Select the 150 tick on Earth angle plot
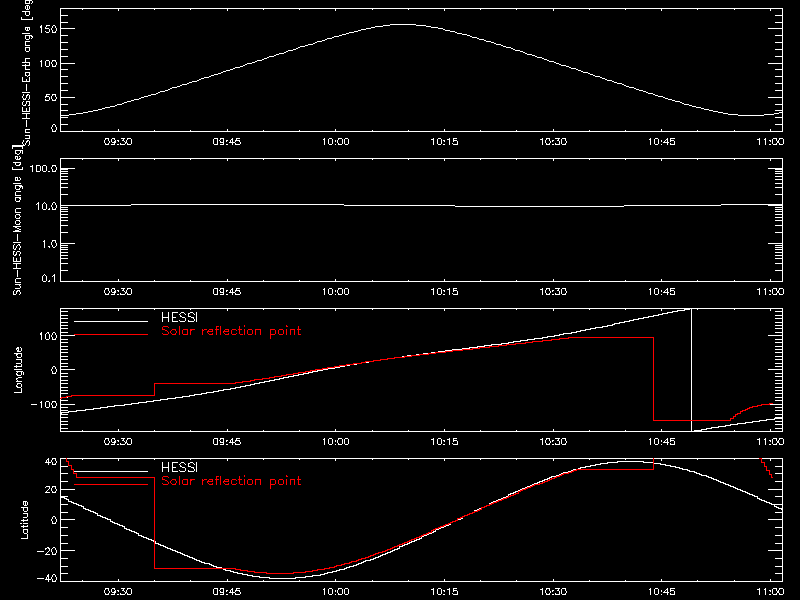The image size is (800, 600). tap(49, 29)
